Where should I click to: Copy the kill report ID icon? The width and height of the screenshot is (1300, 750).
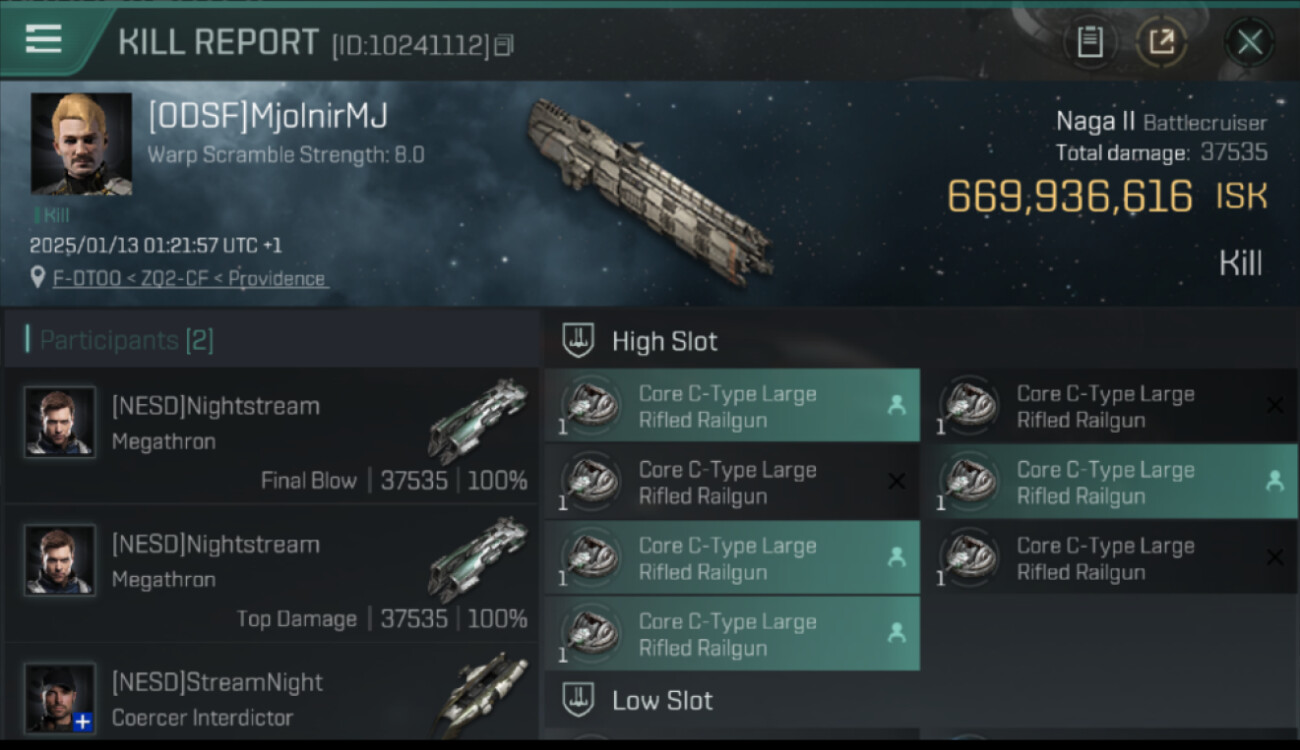(x=504, y=45)
